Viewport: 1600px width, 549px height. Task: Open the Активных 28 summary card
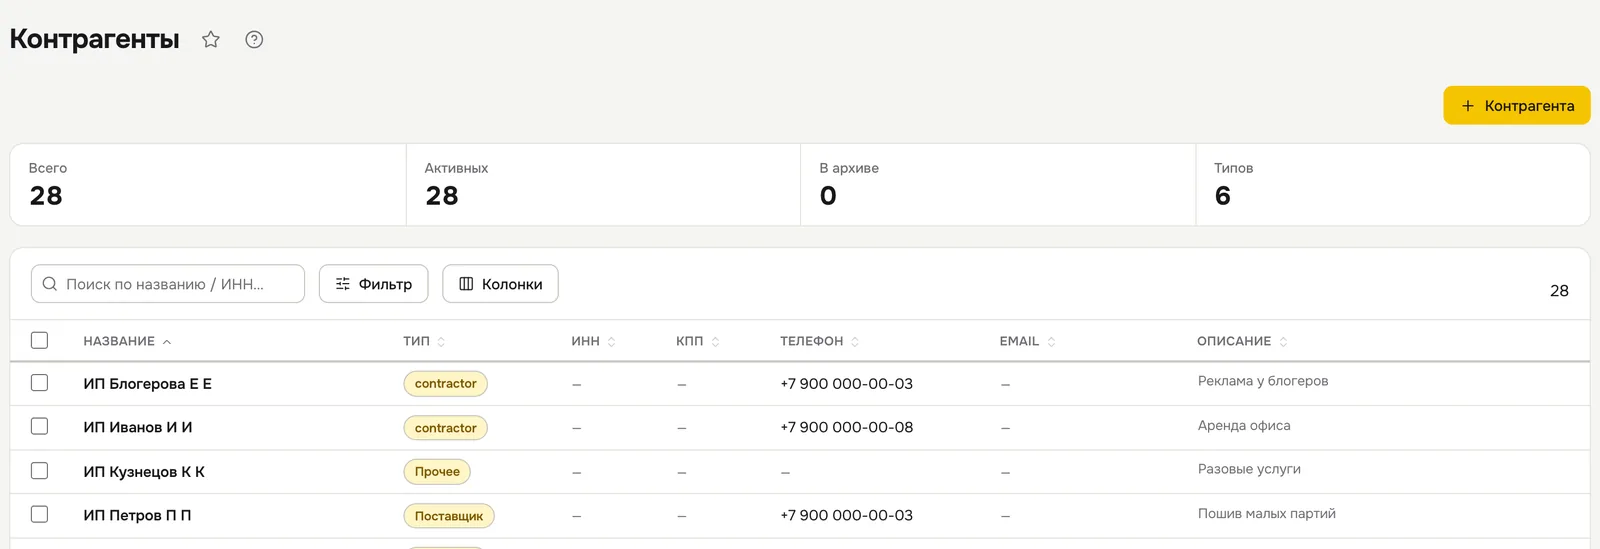tap(603, 185)
